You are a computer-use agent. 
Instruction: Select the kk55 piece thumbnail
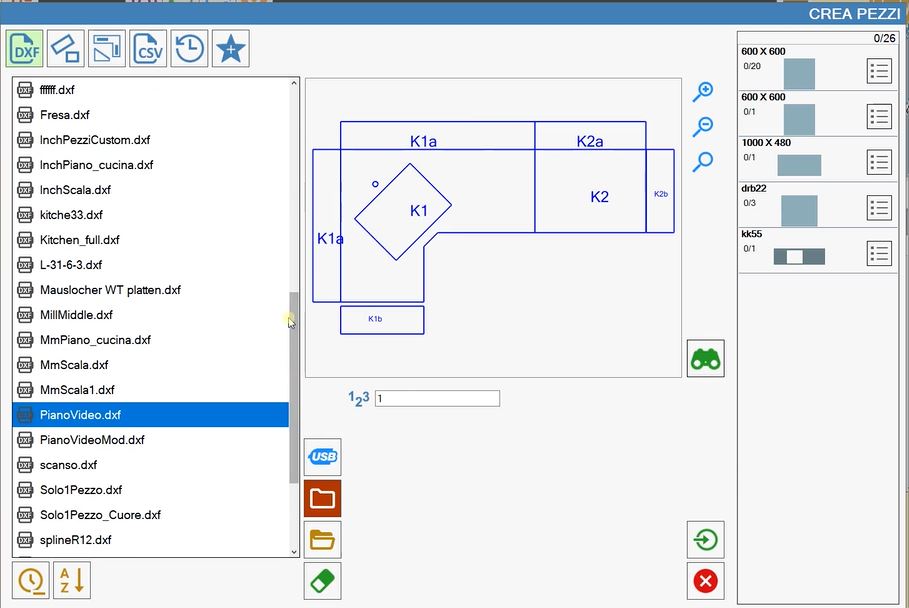(799, 256)
